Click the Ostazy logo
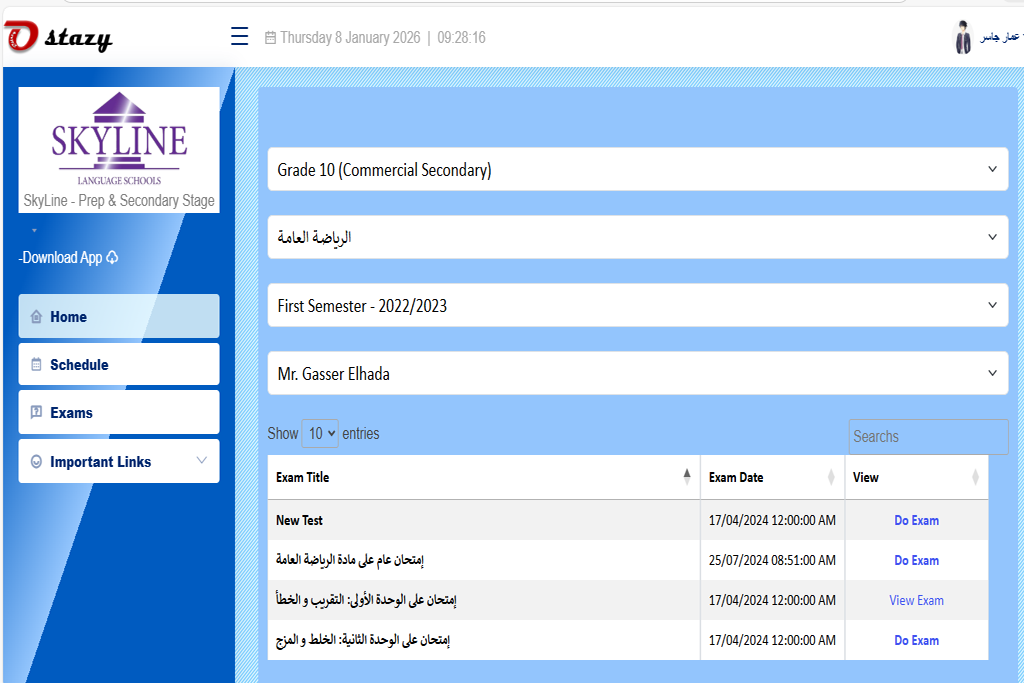The height and width of the screenshot is (683, 1024). tap(58, 39)
